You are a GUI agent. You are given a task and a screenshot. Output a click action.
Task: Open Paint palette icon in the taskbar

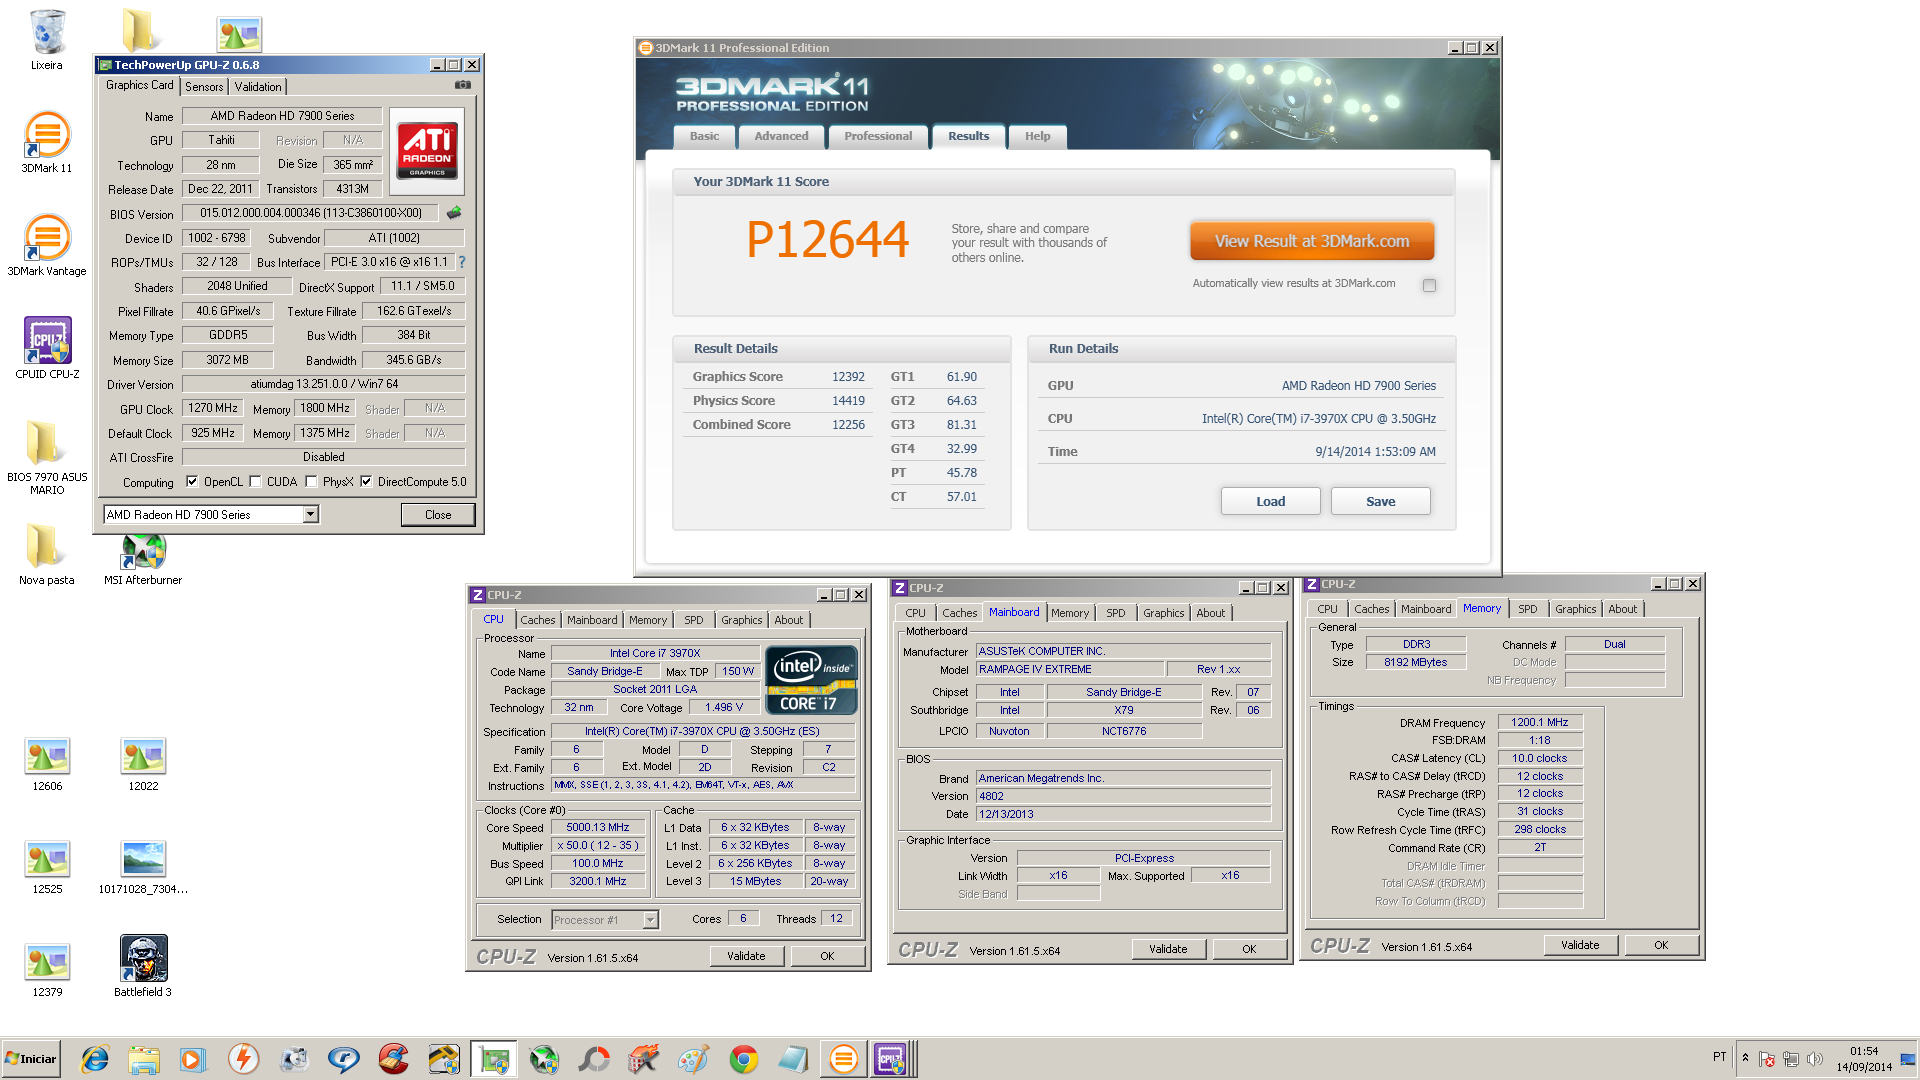pyautogui.click(x=693, y=1059)
